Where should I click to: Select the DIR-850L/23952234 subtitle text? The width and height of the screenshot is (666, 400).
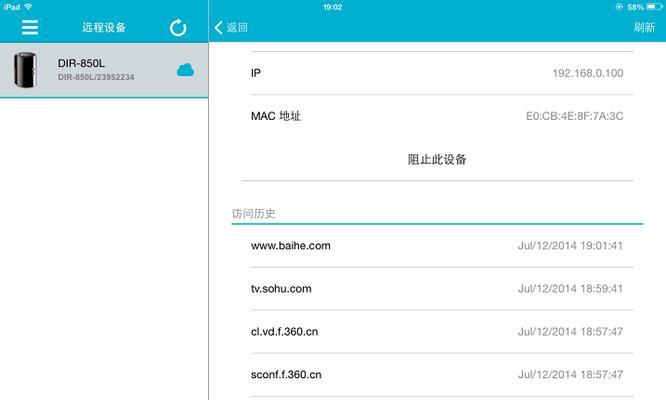coord(96,77)
